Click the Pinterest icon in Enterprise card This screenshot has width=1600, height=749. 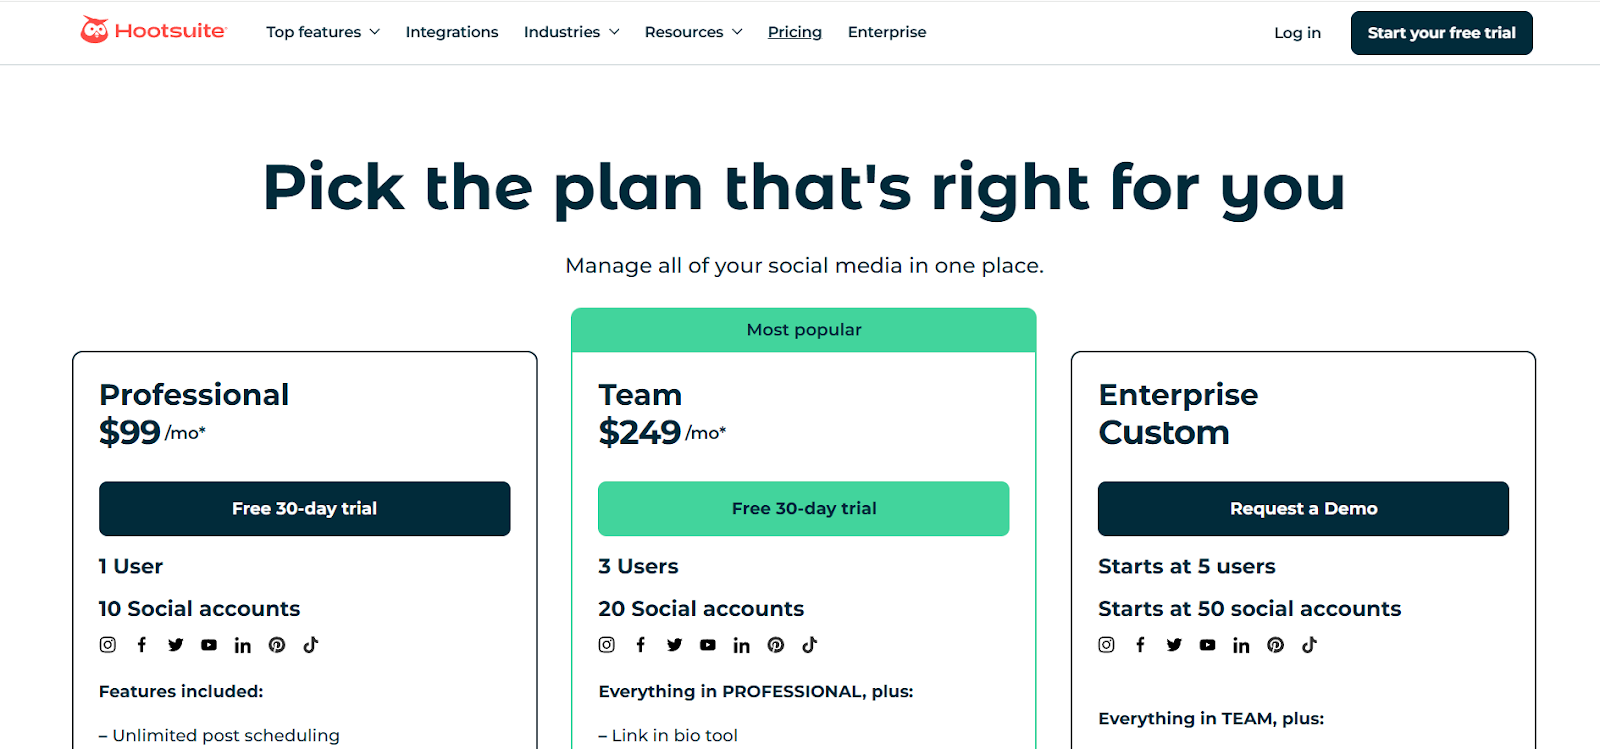(x=1274, y=644)
